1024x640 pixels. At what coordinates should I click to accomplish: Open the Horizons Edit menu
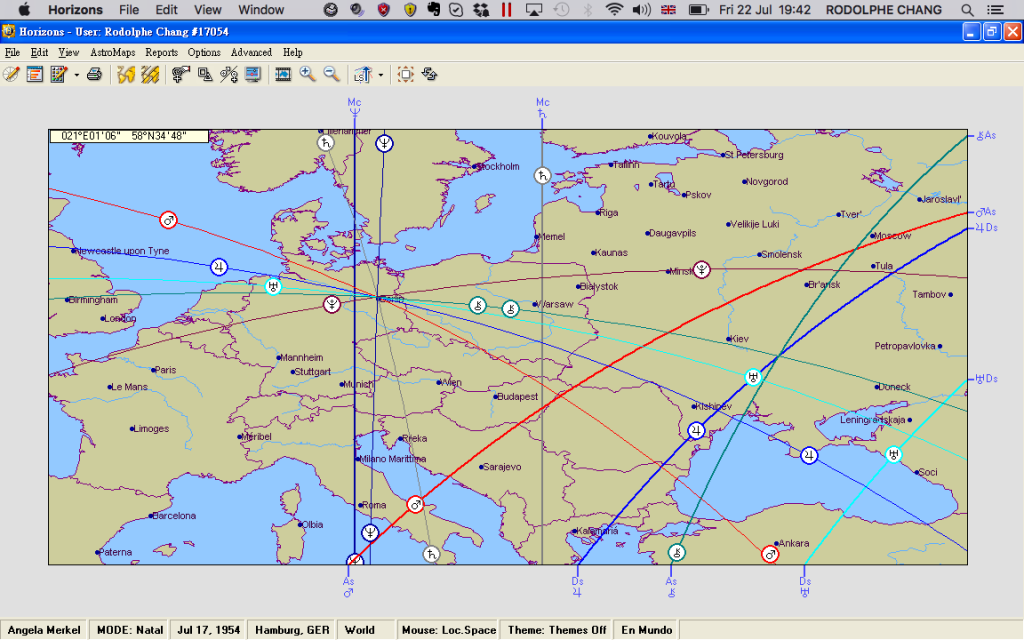pyautogui.click(x=39, y=52)
